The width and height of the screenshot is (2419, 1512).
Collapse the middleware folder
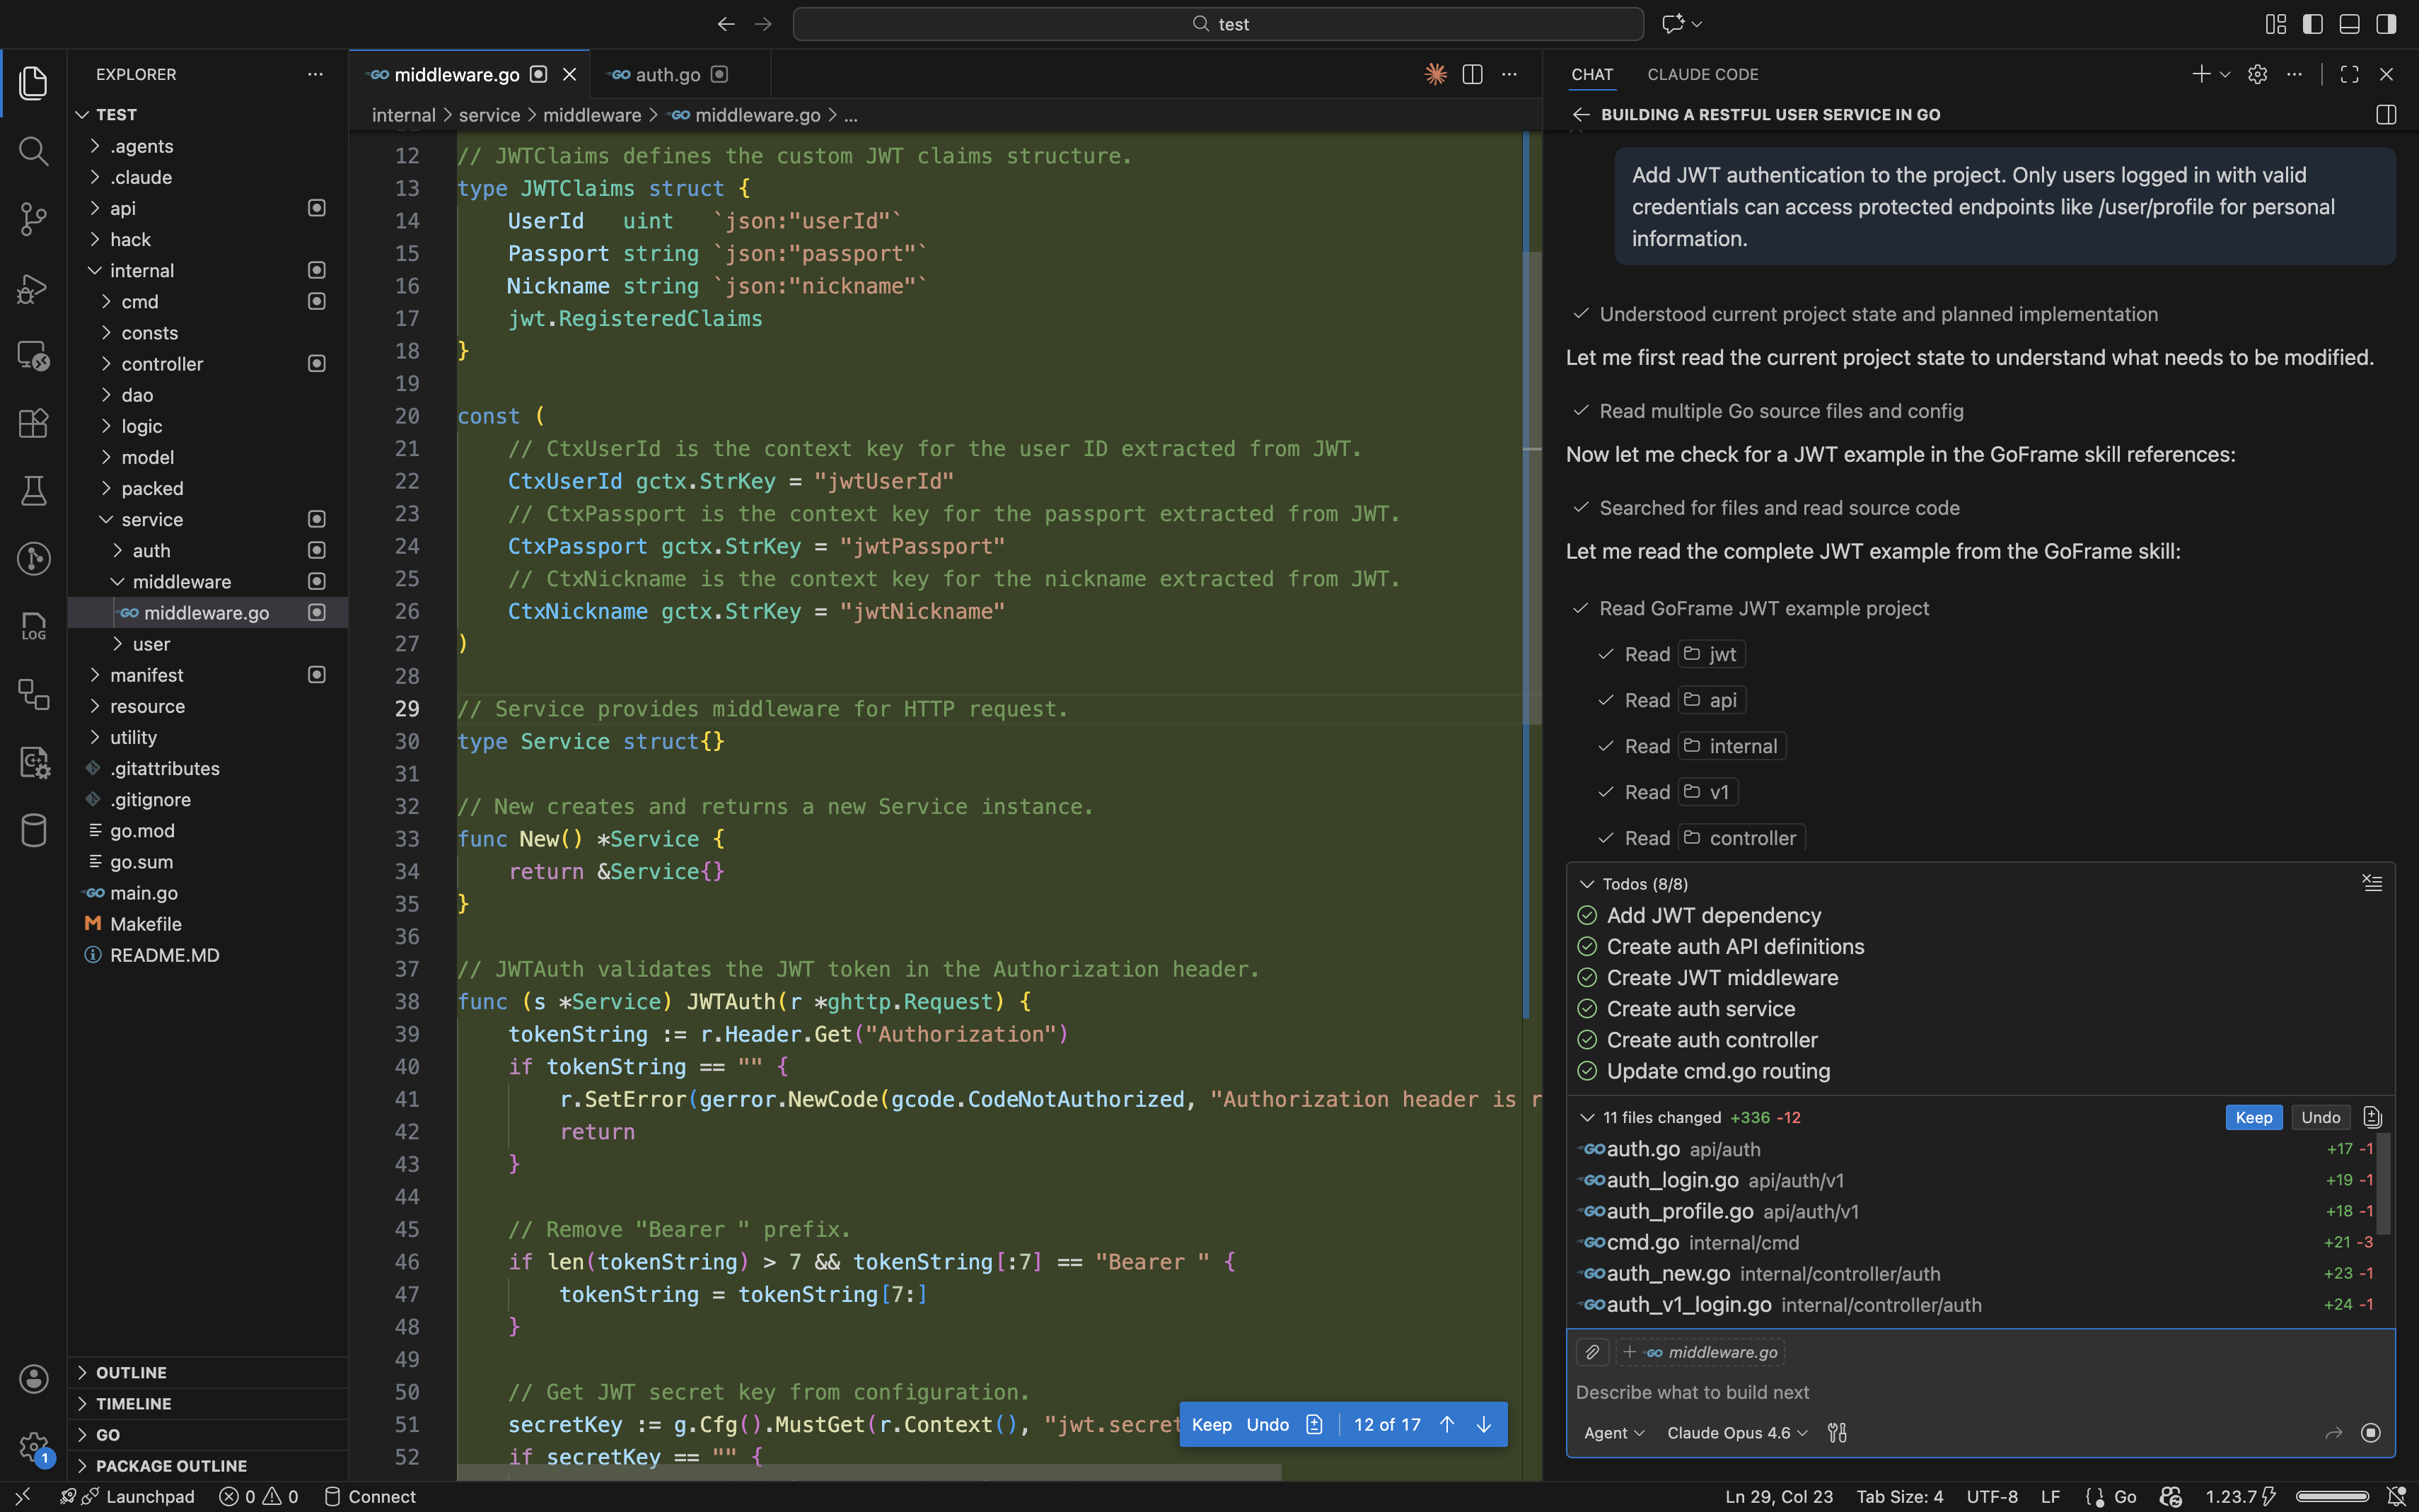pyautogui.click(x=207, y=581)
